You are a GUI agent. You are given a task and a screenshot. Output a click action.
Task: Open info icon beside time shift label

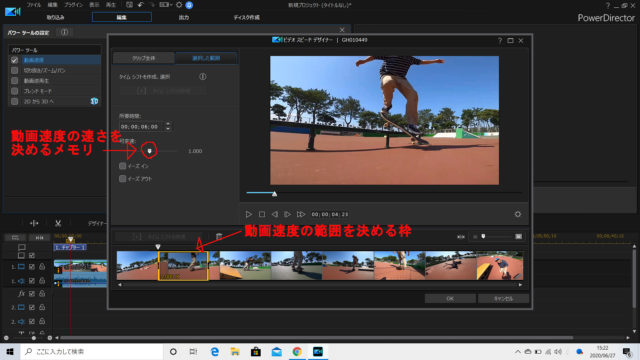coord(202,77)
